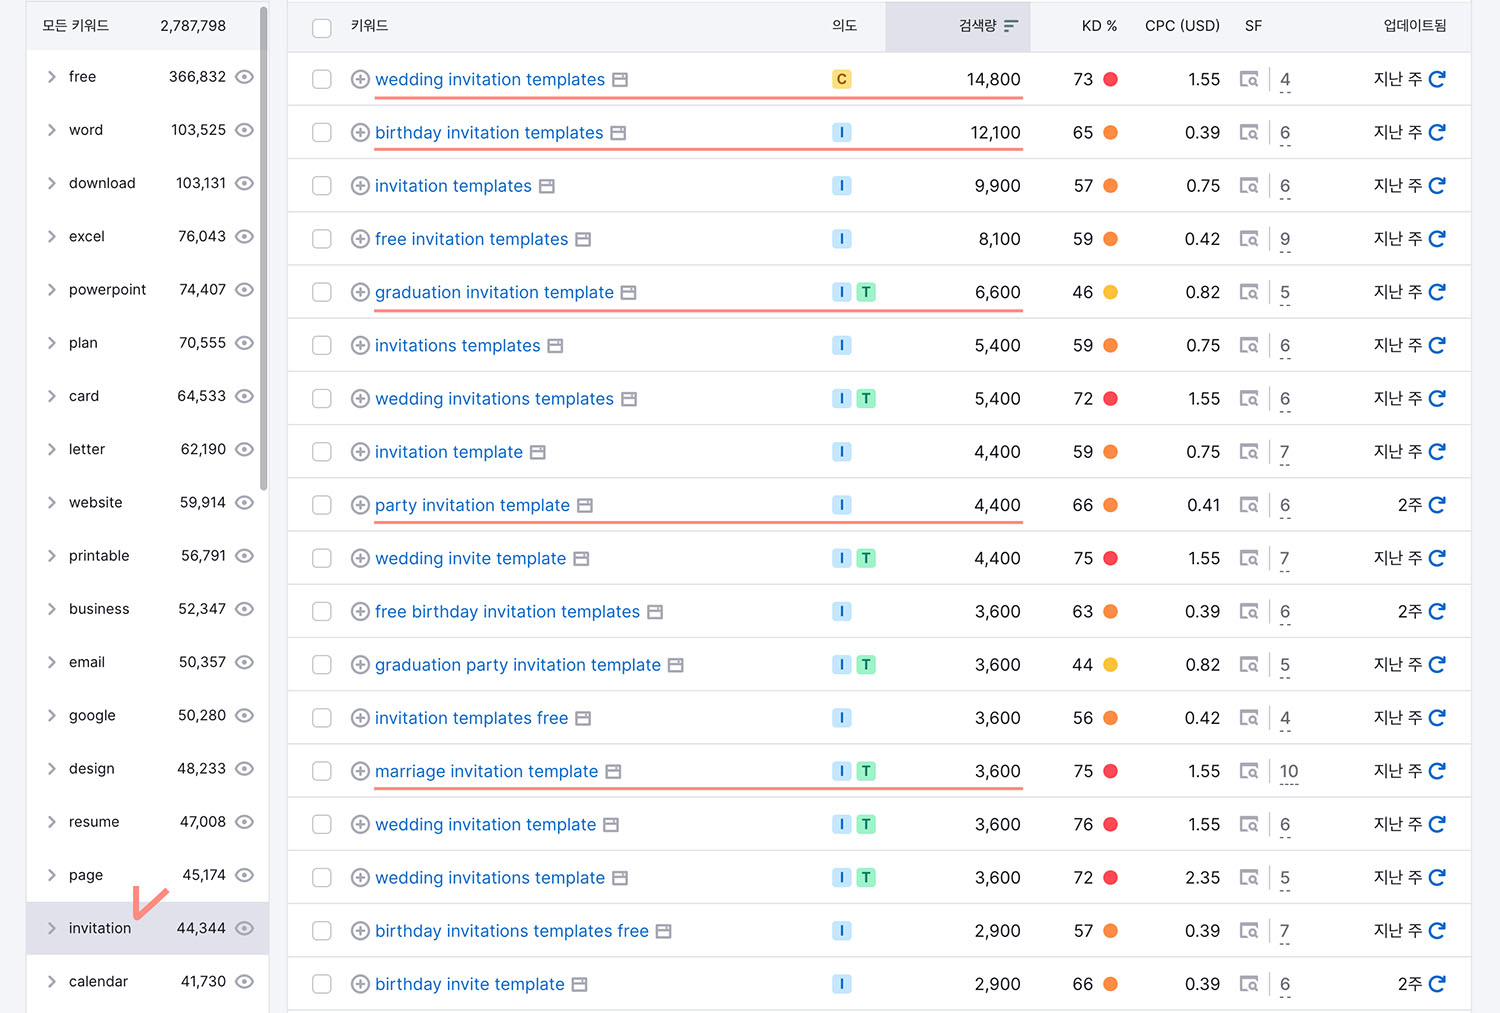Refresh metrics for 'birthday invite template' row
Viewport: 1500px width, 1013px height.
(x=1437, y=984)
